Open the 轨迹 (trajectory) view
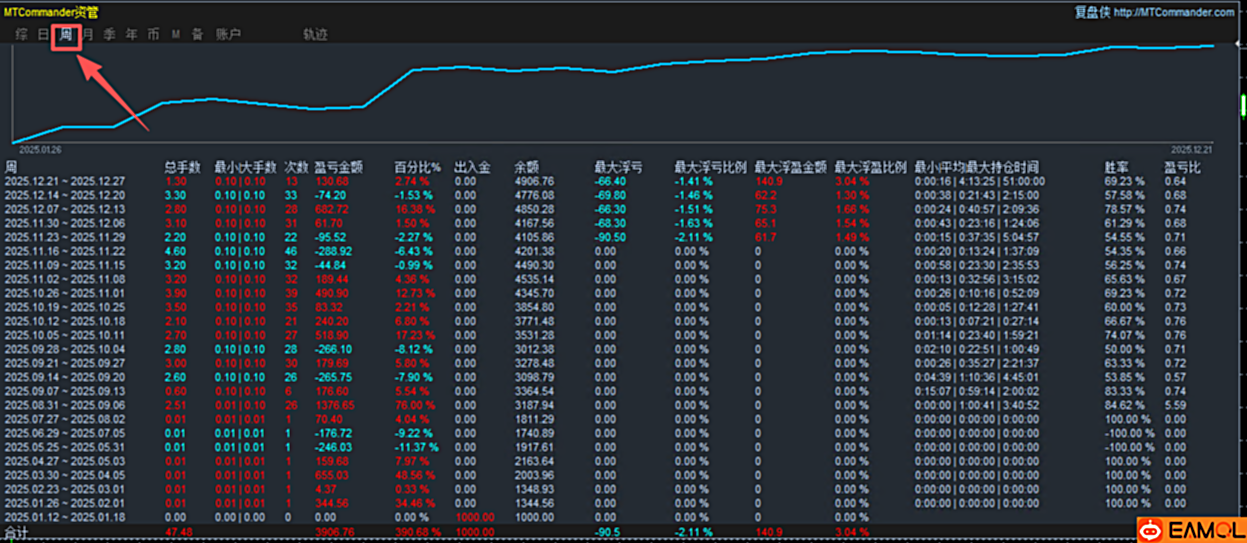The height and width of the screenshot is (543, 1247). pos(315,35)
